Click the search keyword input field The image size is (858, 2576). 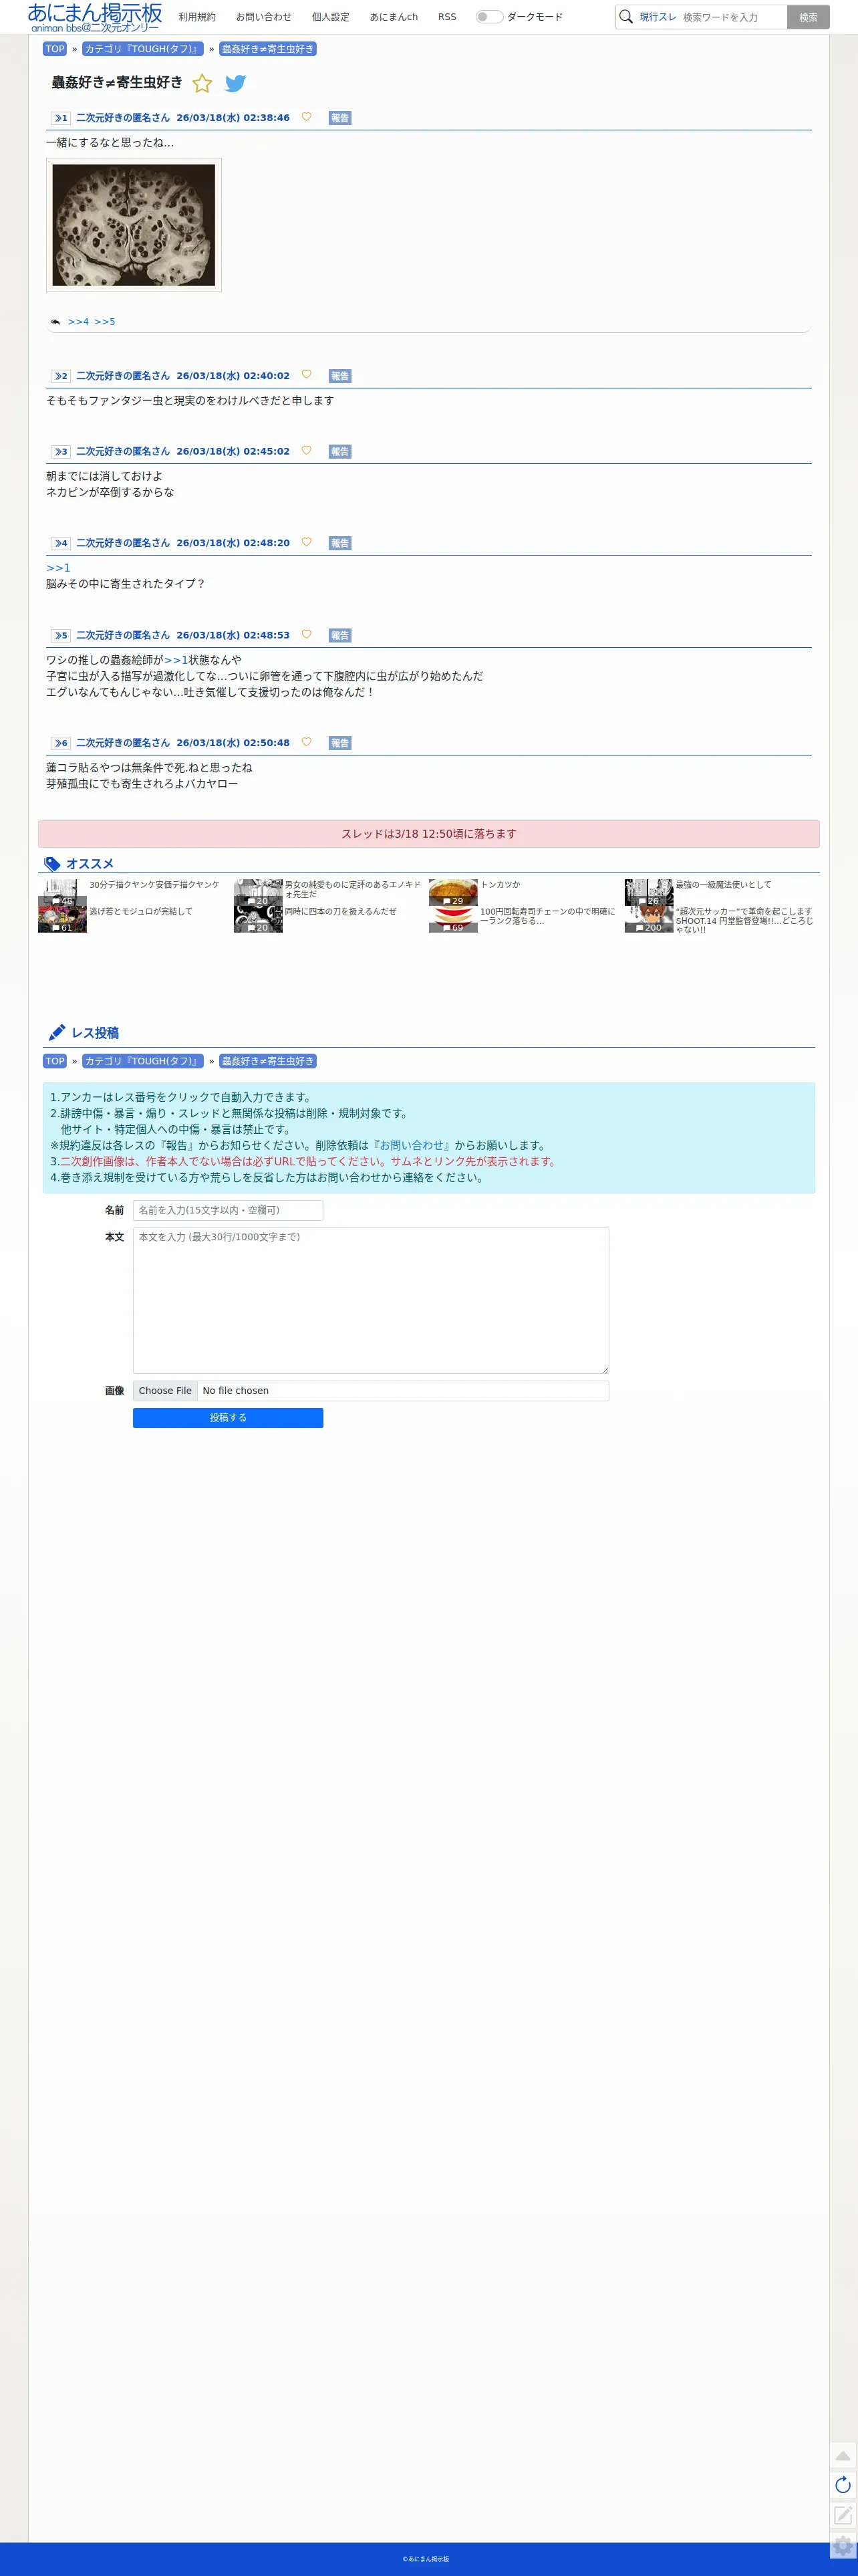click(732, 17)
